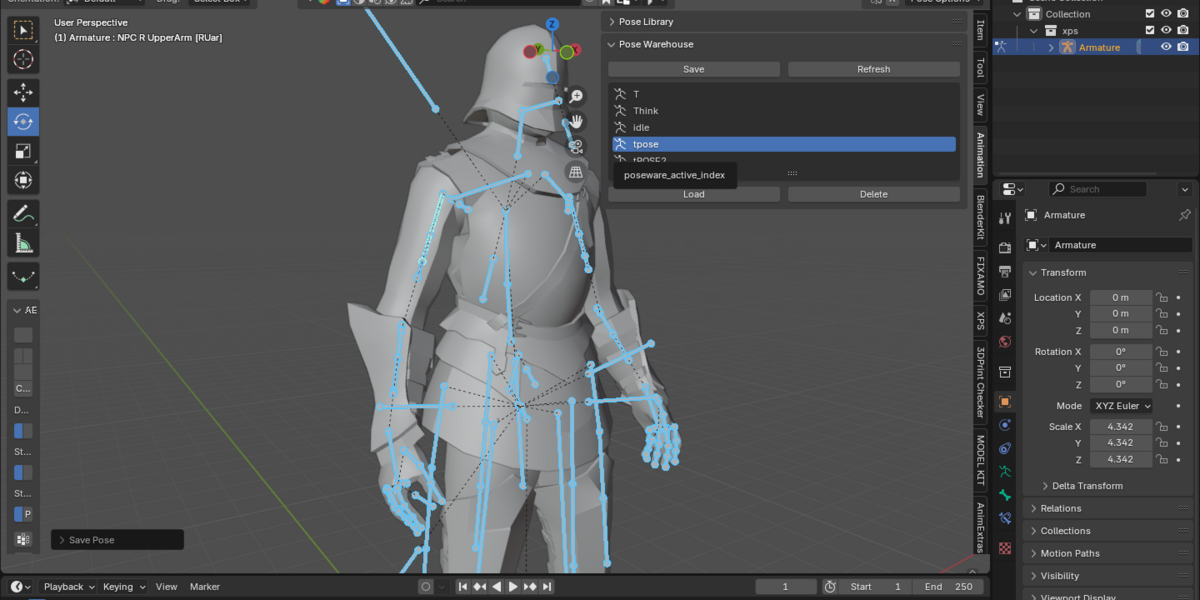
Task: Toggle the Location X lock icon
Action: click(x=1162, y=298)
